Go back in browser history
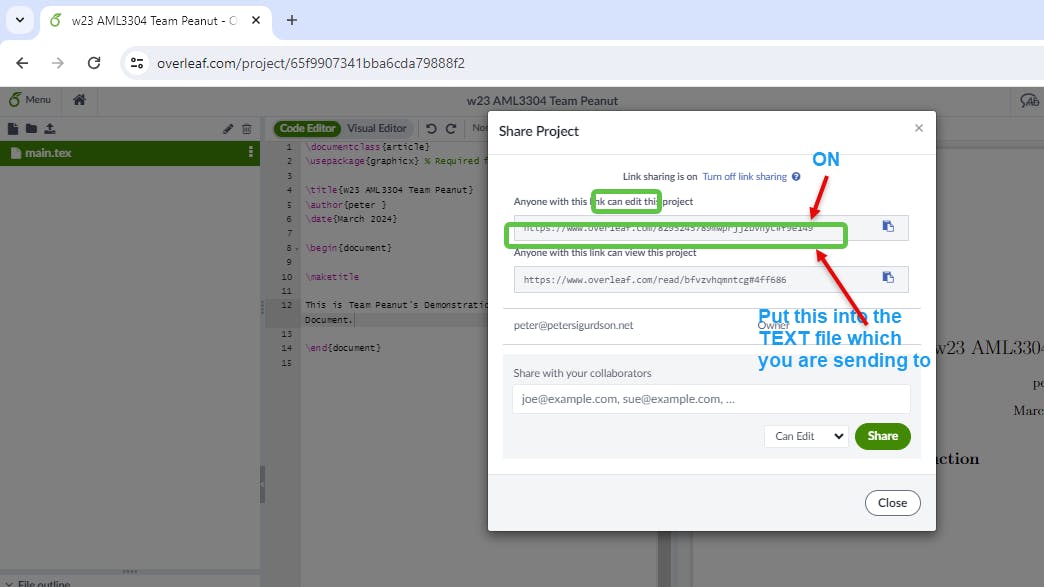Screen dimensions: 1044x587 point(22,63)
